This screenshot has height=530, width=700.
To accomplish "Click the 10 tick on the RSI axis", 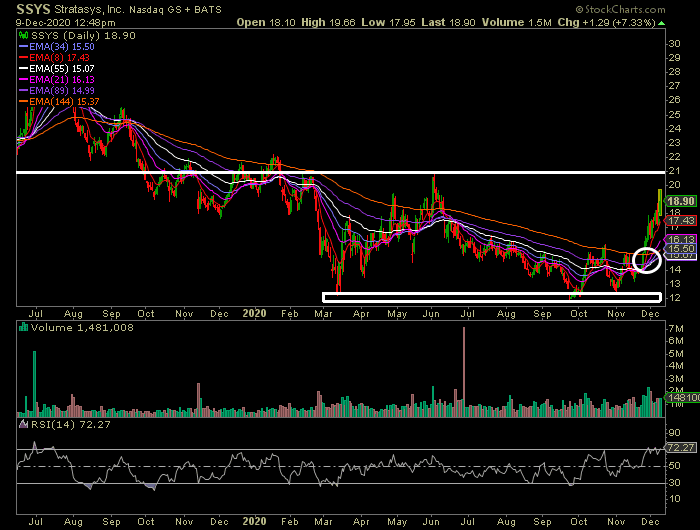I will 675,499.
